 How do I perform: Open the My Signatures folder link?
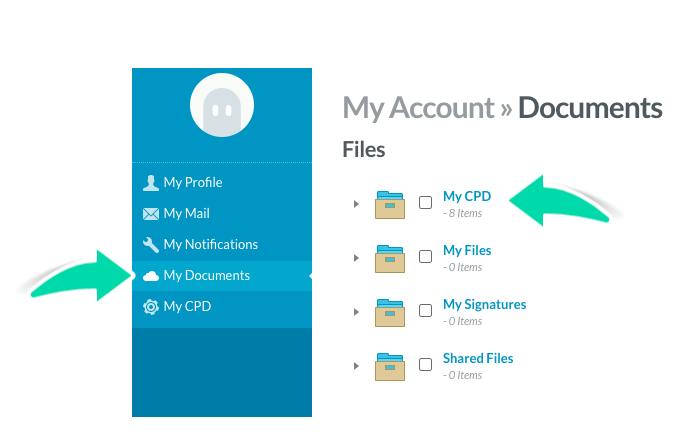point(485,304)
